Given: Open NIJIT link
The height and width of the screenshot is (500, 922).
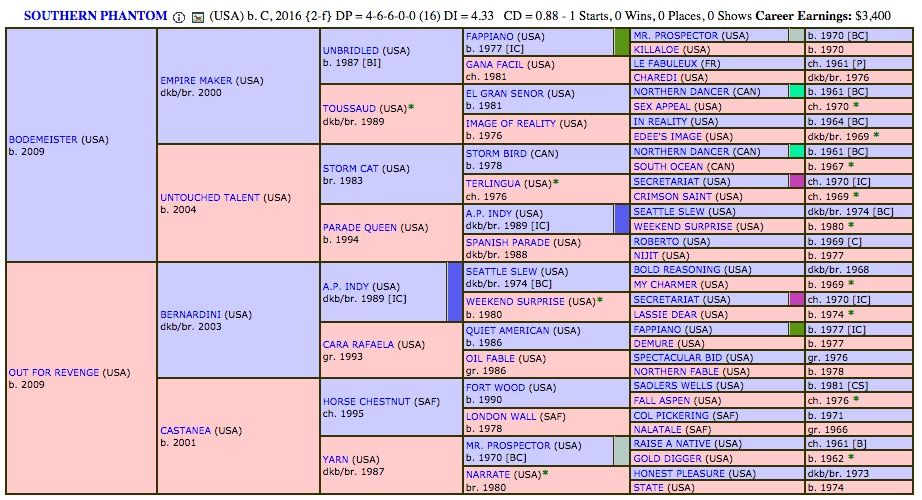Looking at the screenshot, I should pyautogui.click(x=645, y=256).
